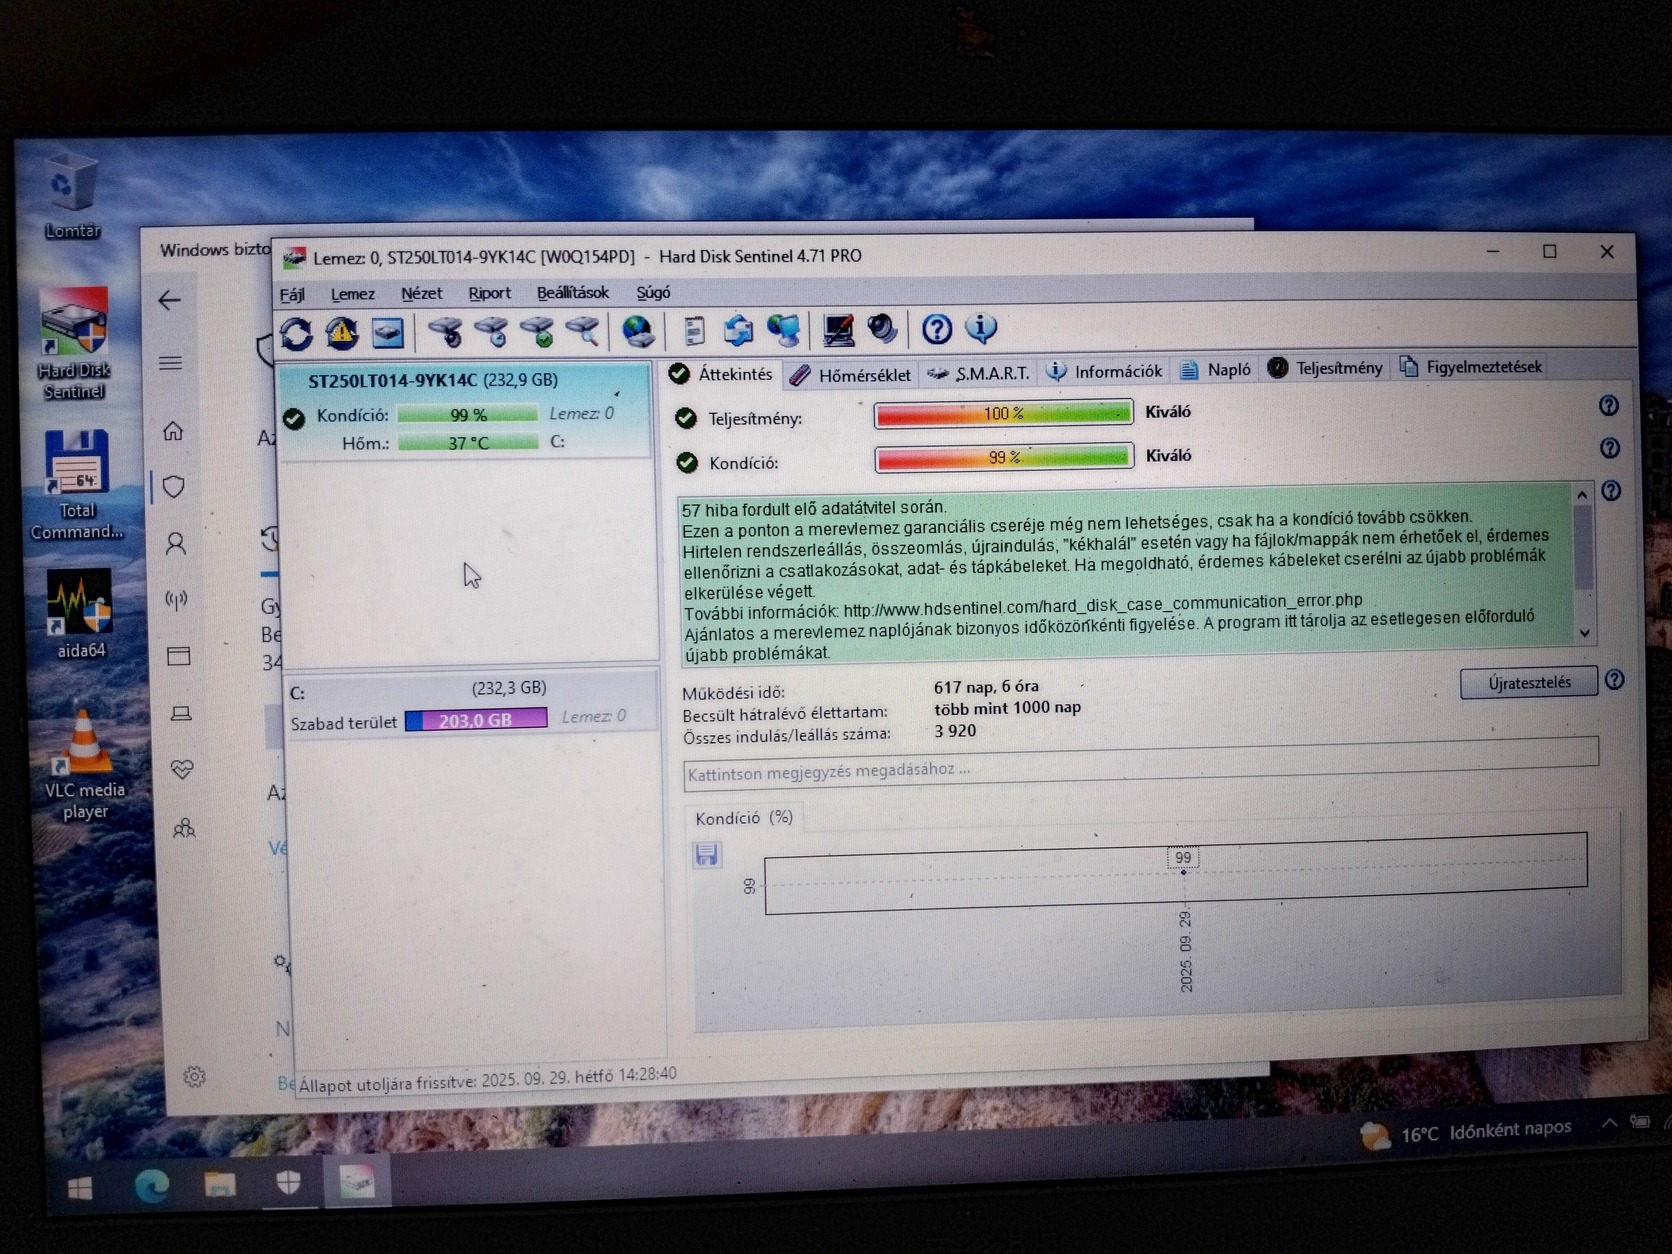Open the help question mark toolbar icon
The height and width of the screenshot is (1254, 1672).
[936, 329]
